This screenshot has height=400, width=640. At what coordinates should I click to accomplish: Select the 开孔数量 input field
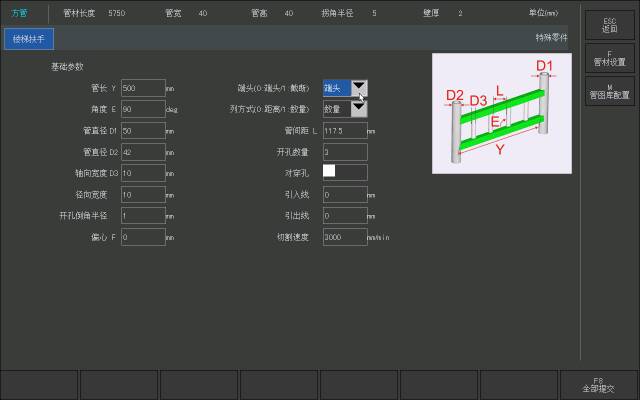(345, 152)
